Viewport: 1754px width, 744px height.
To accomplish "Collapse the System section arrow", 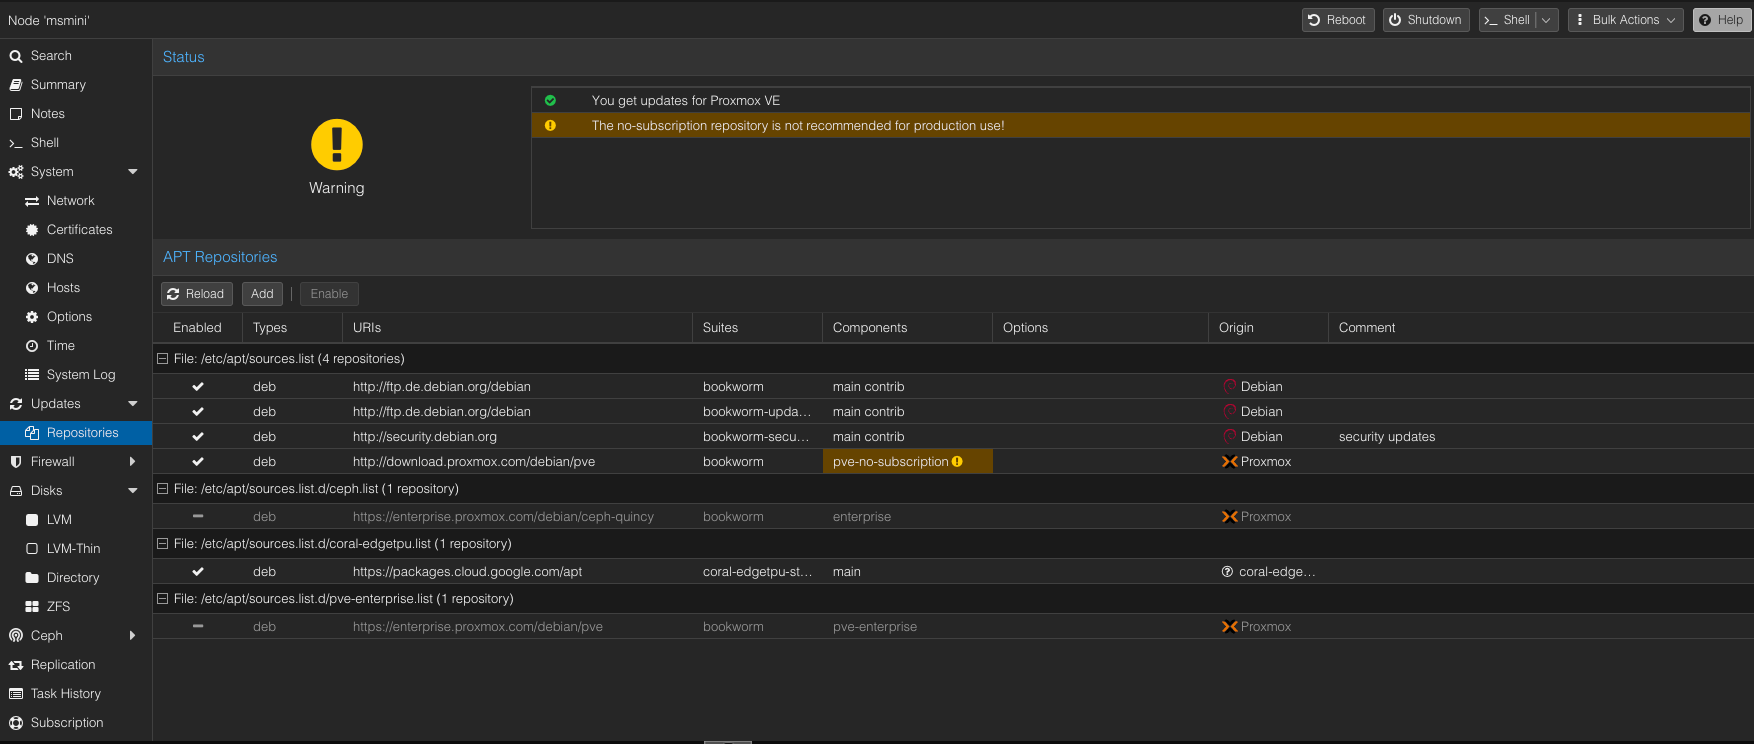I will tap(133, 172).
